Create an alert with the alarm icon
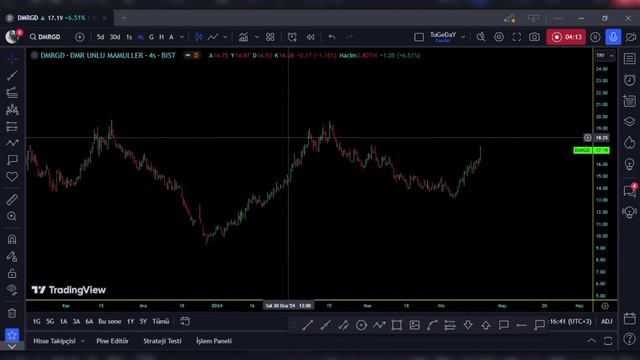The width and height of the screenshot is (640, 360). [292, 37]
